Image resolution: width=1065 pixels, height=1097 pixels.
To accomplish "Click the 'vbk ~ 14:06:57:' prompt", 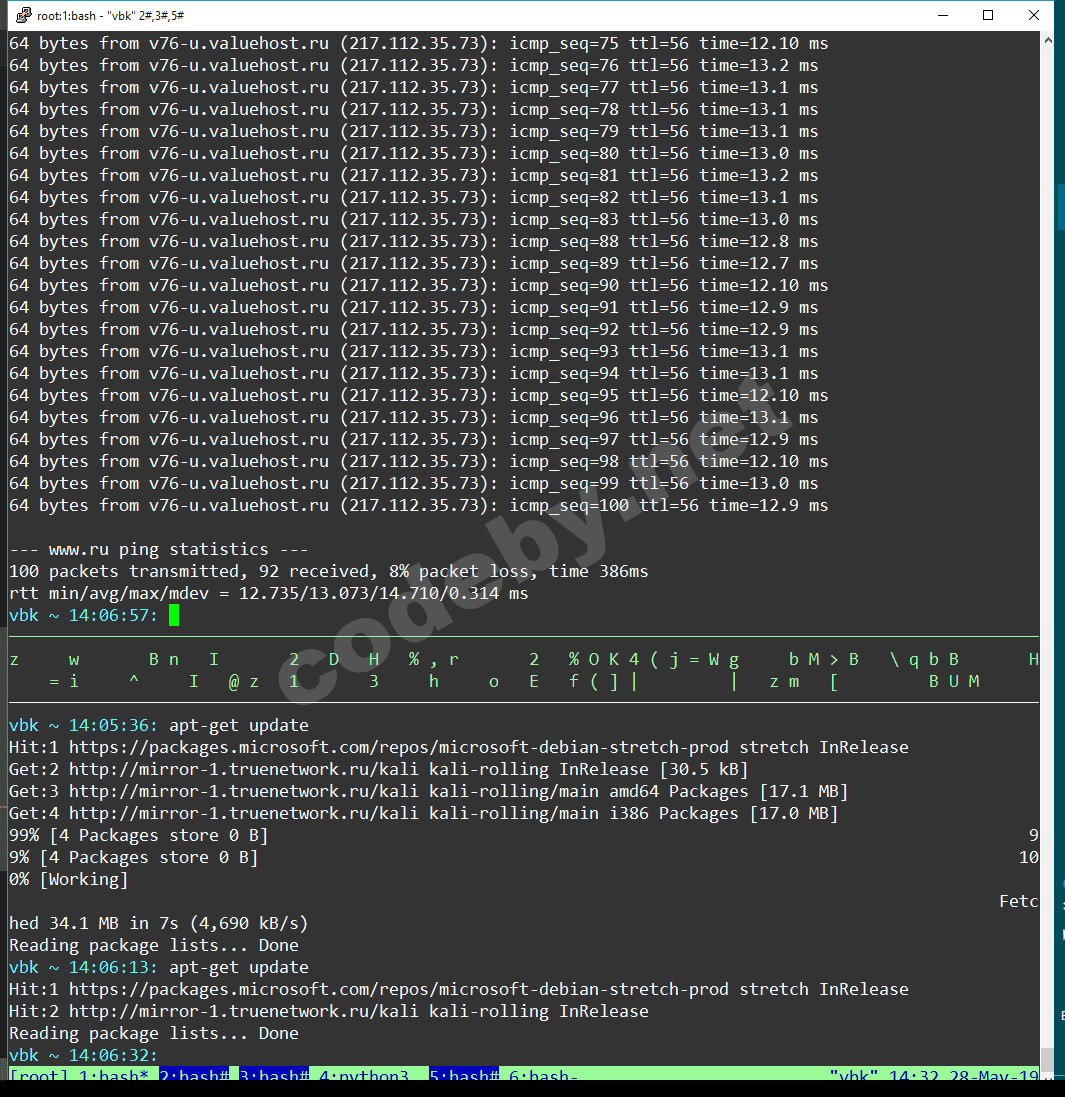I will 84,616.
